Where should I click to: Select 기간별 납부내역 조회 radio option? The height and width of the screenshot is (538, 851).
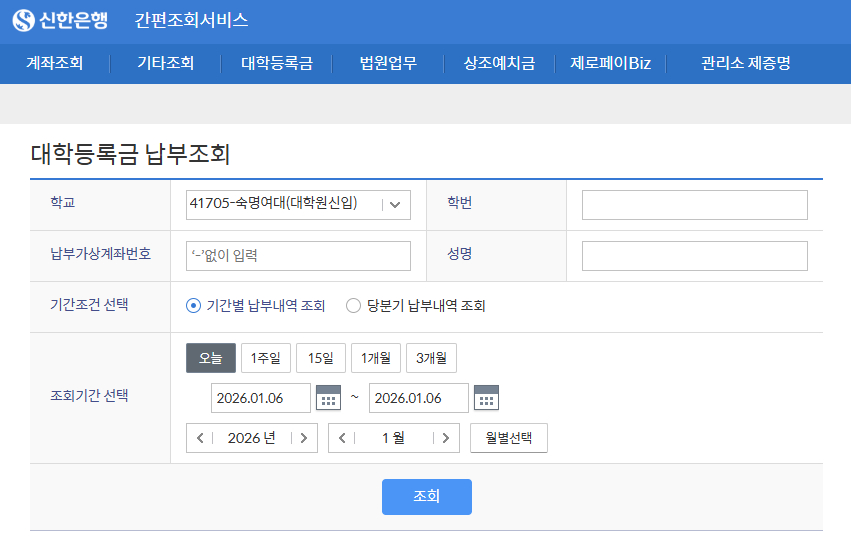[x=194, y=306]
